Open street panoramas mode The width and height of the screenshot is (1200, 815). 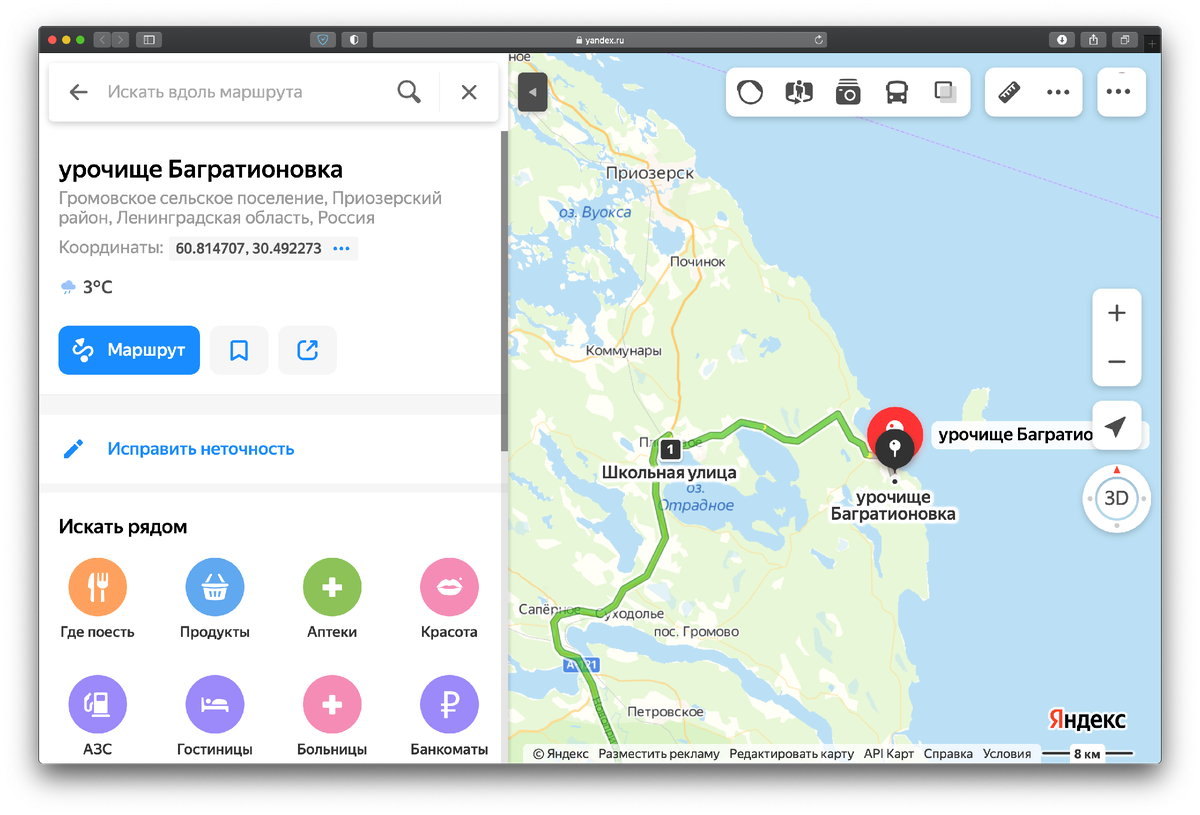(797, 91)
